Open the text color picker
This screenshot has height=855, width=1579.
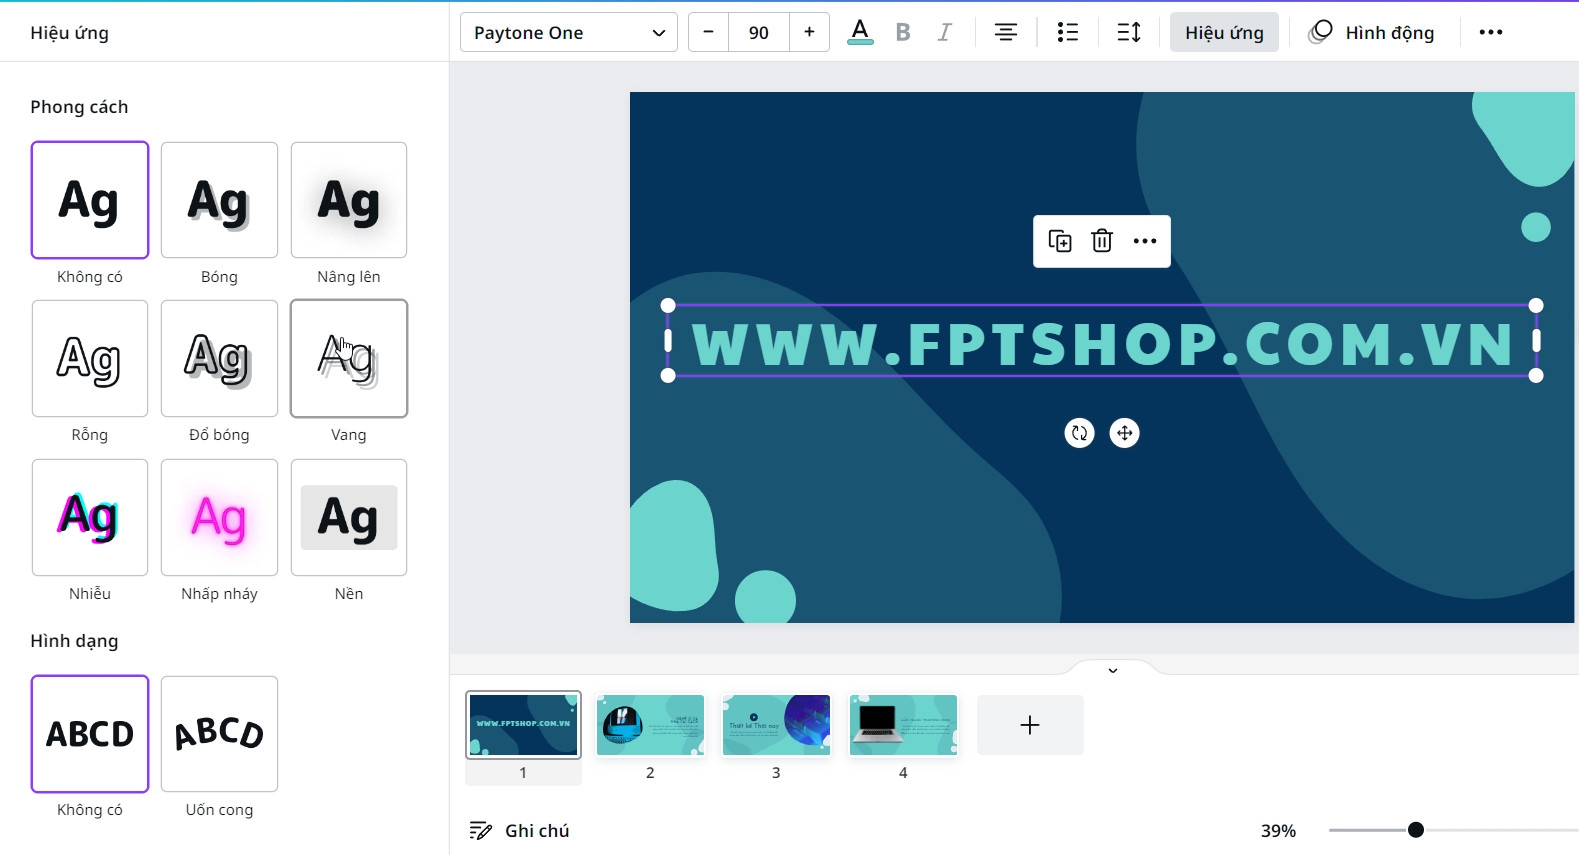pyautogui.click(x=860, y=32)
